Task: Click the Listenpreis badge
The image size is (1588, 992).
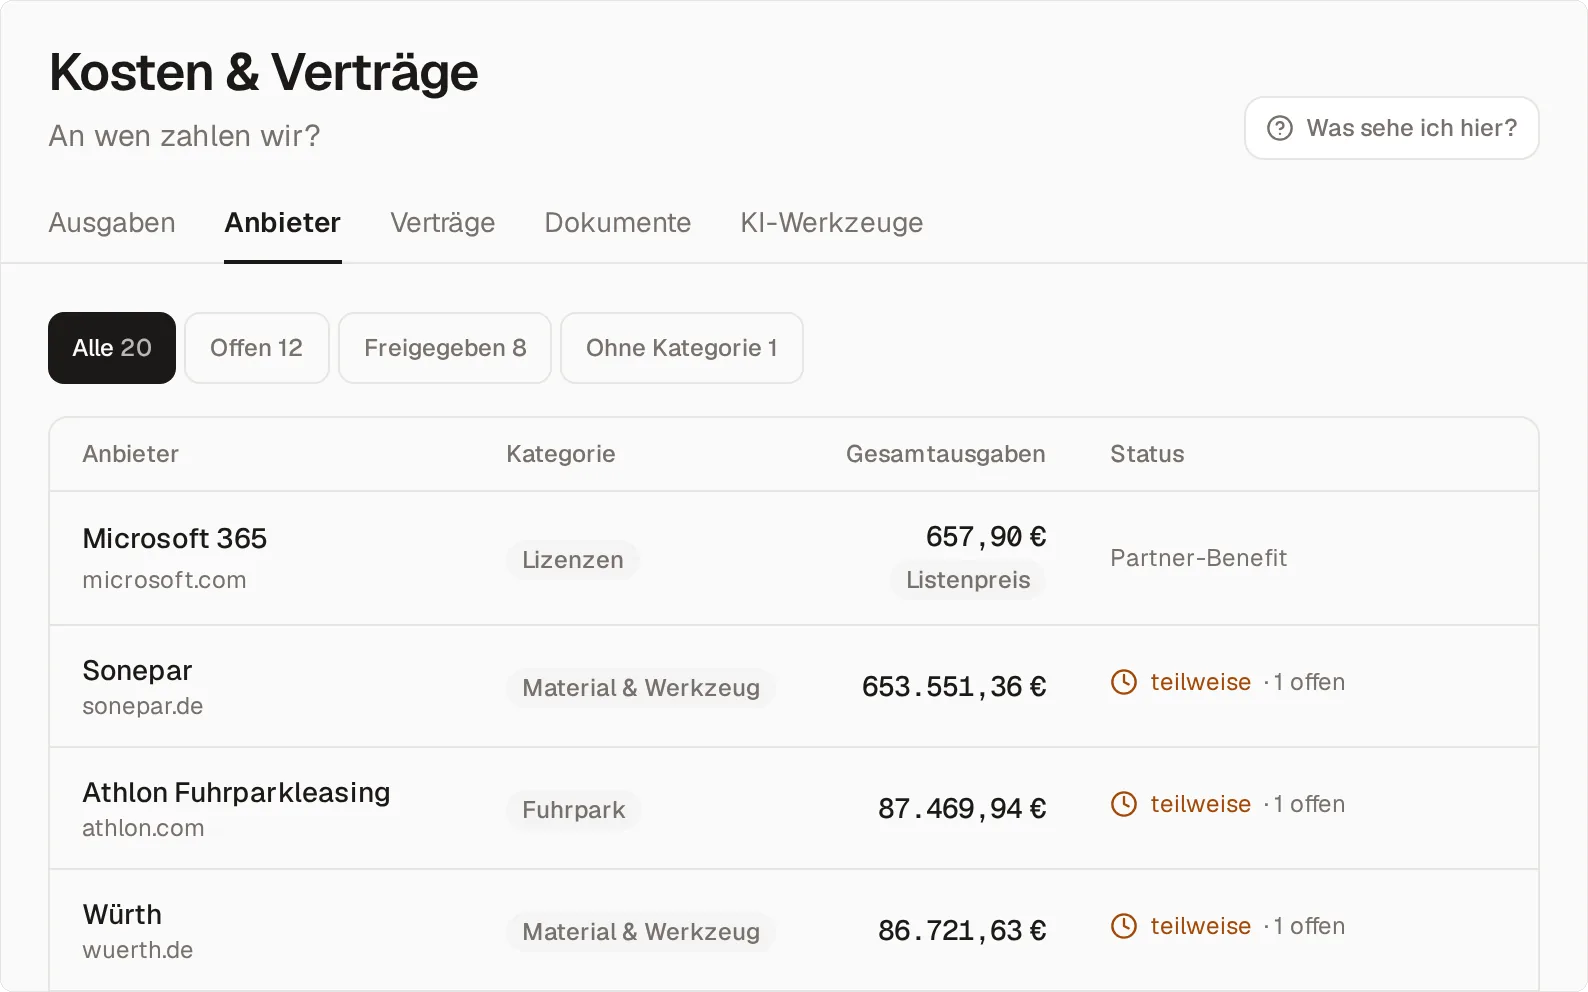Action: click(x=968, y=580)
